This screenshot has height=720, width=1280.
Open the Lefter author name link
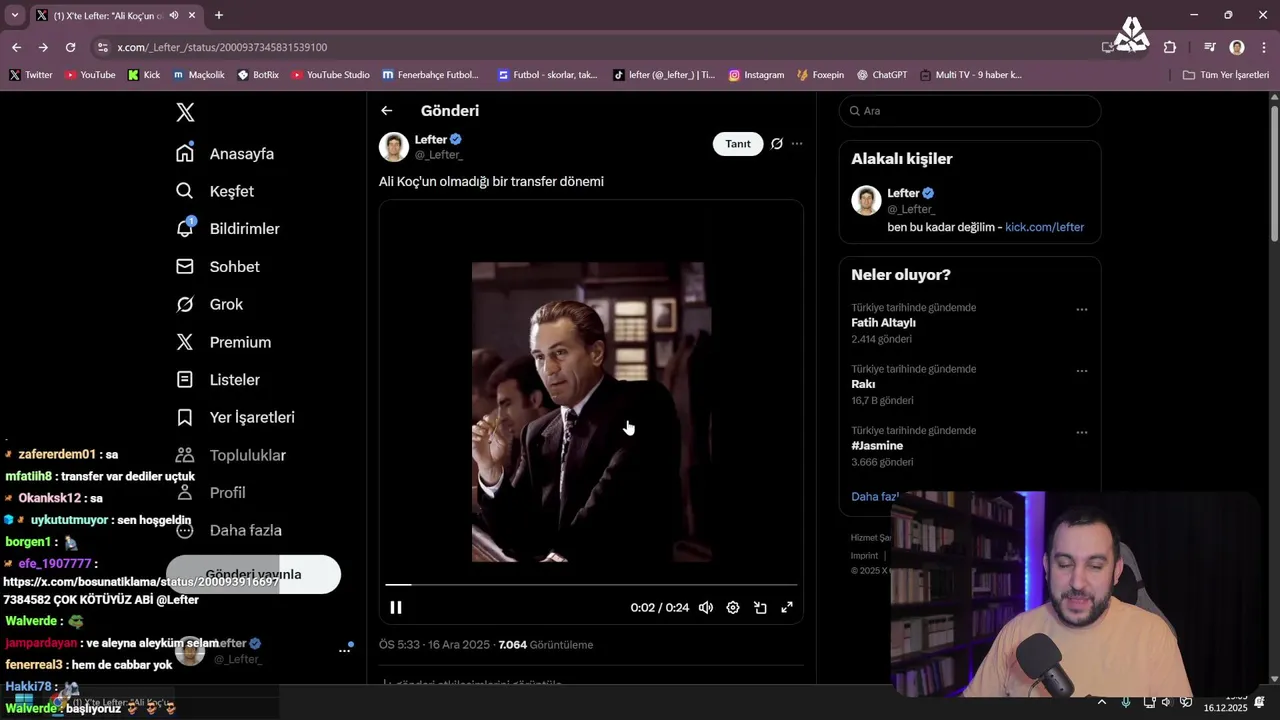coord(431,140)
